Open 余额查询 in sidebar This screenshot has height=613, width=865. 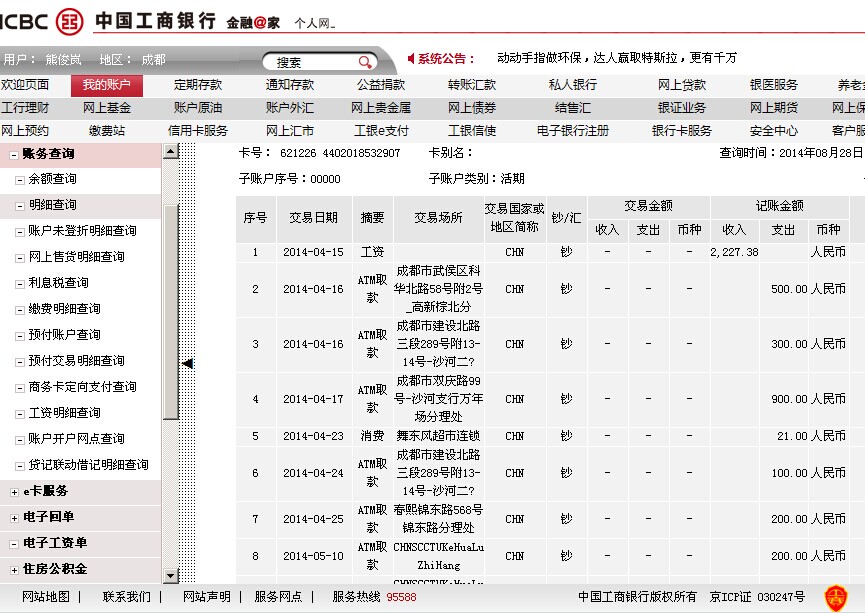click(x=52, y=179)
